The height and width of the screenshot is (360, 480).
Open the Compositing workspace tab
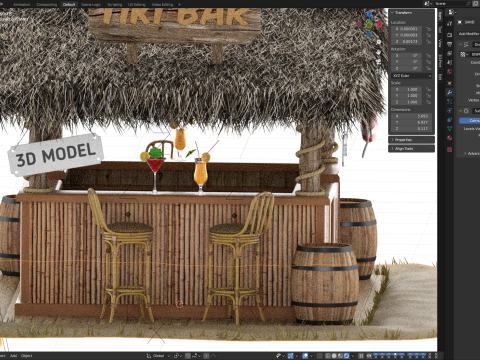(46, 4)
